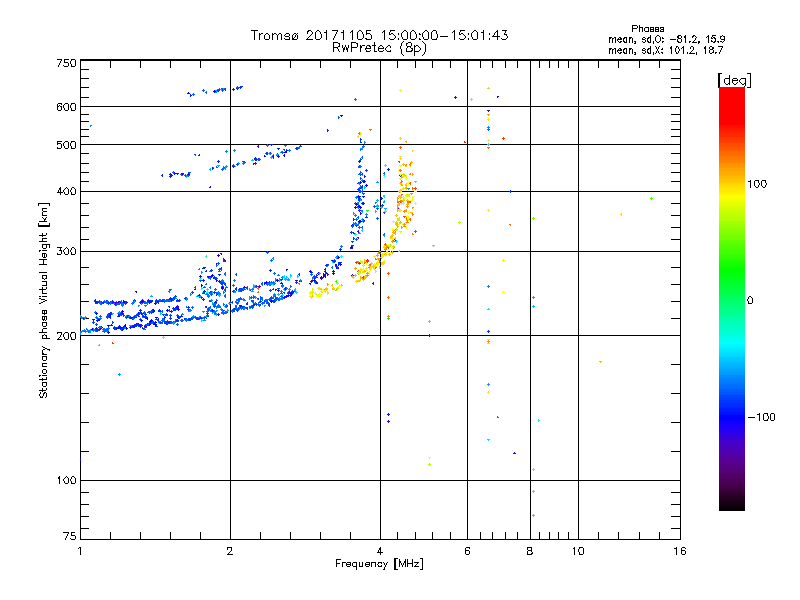Click the x-axis tick label '10'
Viewport: 800px width, 600px height.
578,551
